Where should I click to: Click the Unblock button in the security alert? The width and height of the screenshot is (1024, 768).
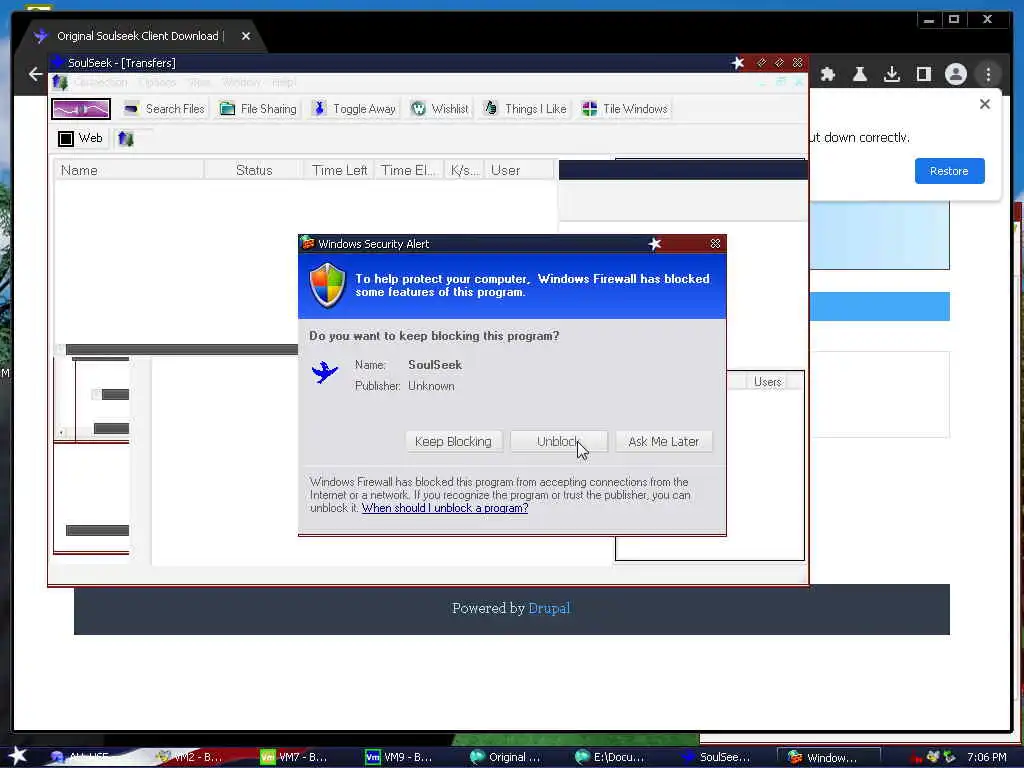[559, 441]
